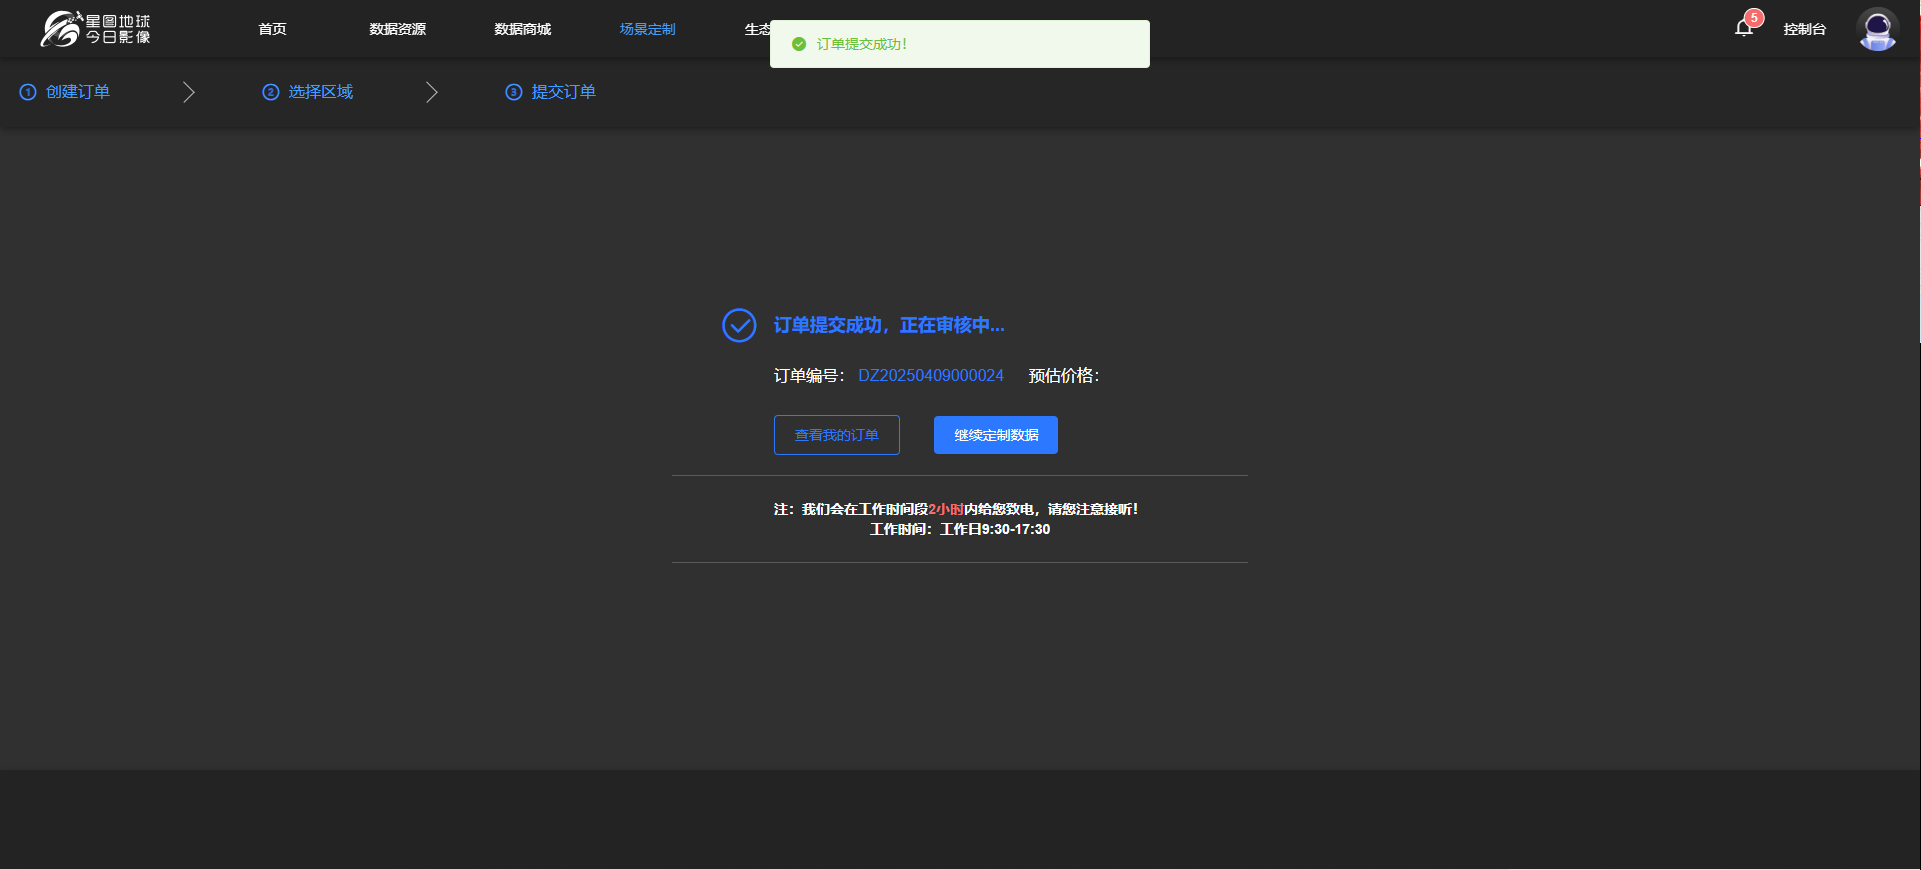The height and width of the screenshot is (870, 1921).
Task: Click the green check icon in the toast
Action: click(799, 44)
